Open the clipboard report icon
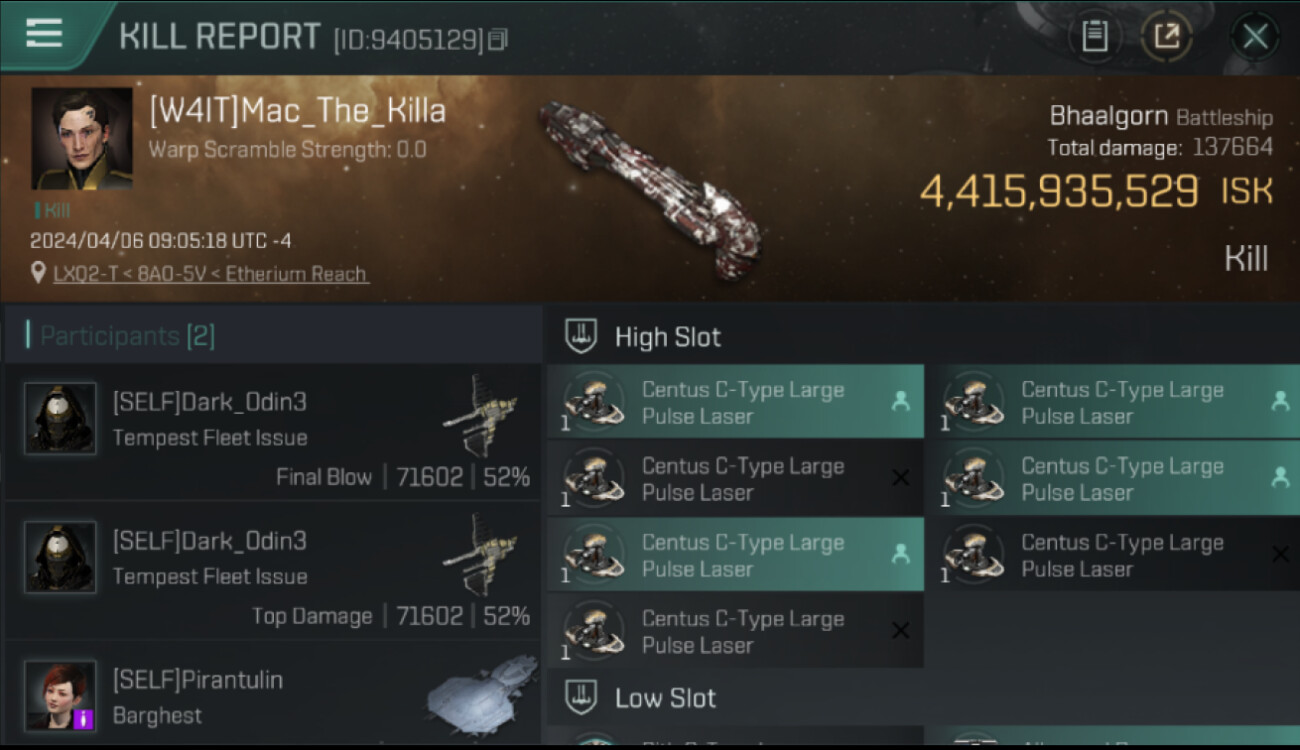Screen dimensions: 1300x750 click(x=1095, y=37)
